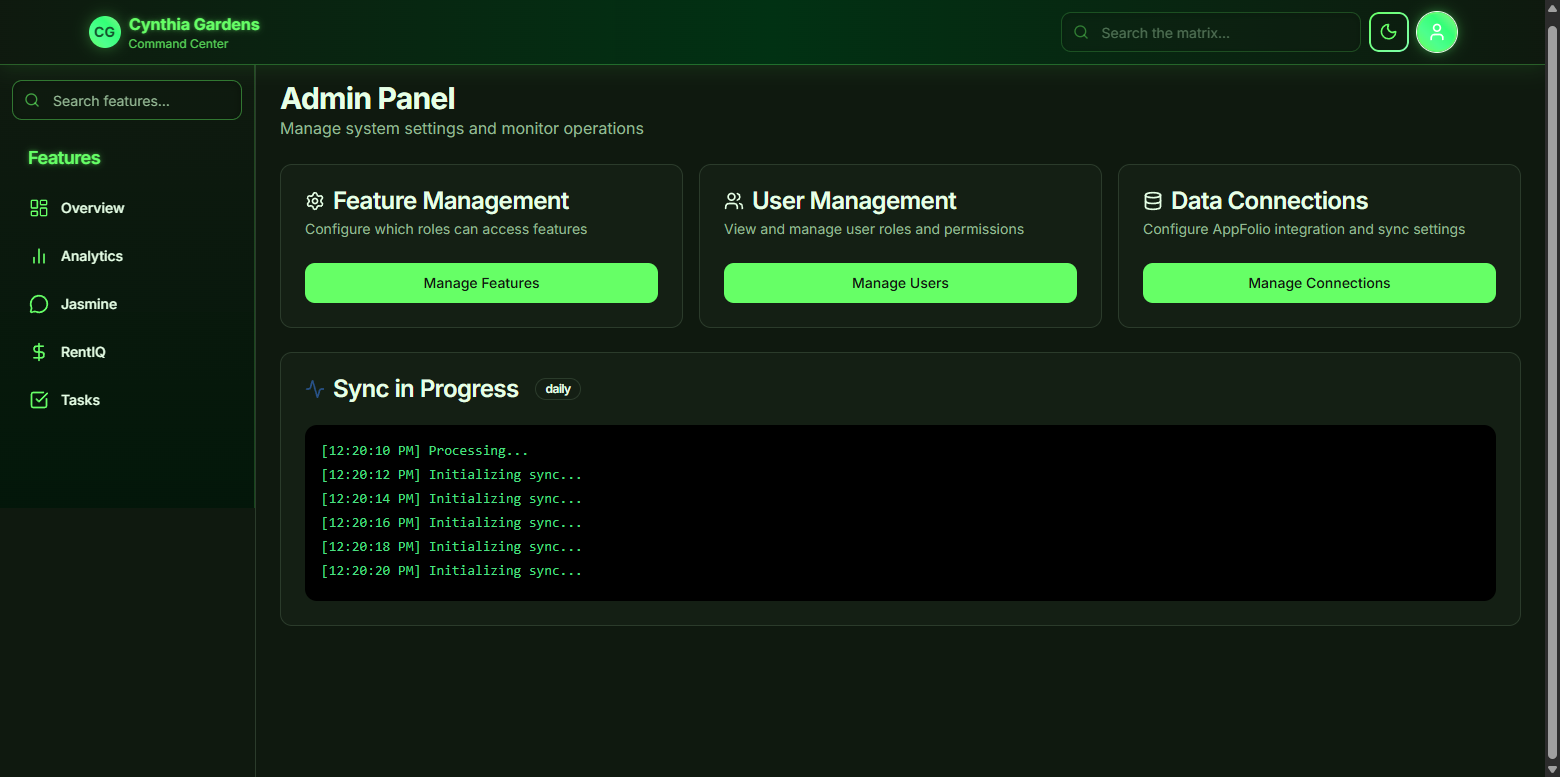Click the RentIQ dollar sign icon
This screenshot has height=777, width=1560.
coord(39,352)
